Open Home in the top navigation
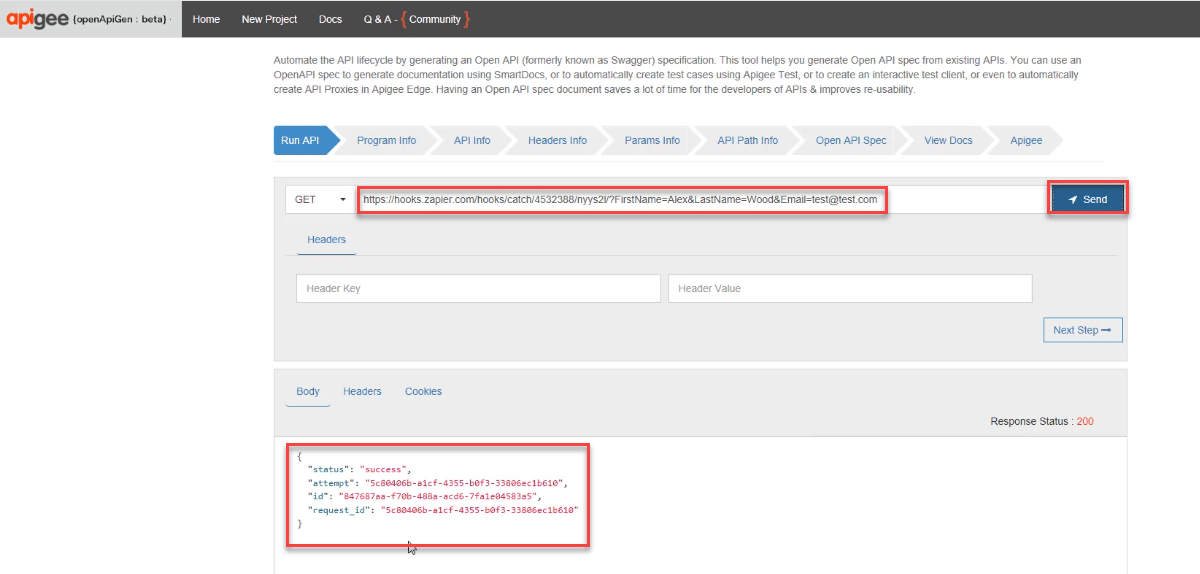The width and height of the screenshot is (1200, 574). point(206,19)
